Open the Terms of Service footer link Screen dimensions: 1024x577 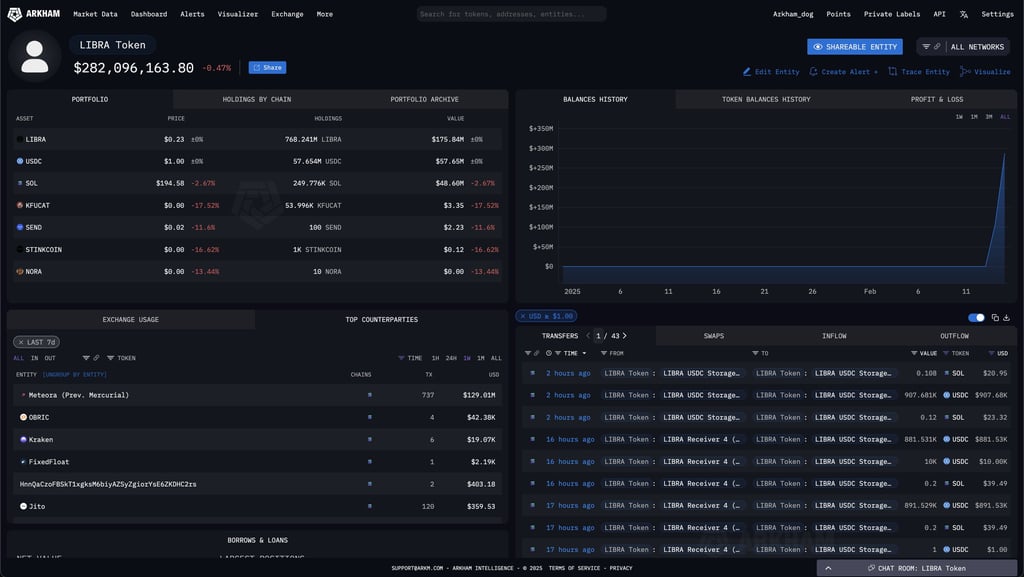(x=574, y=568)
